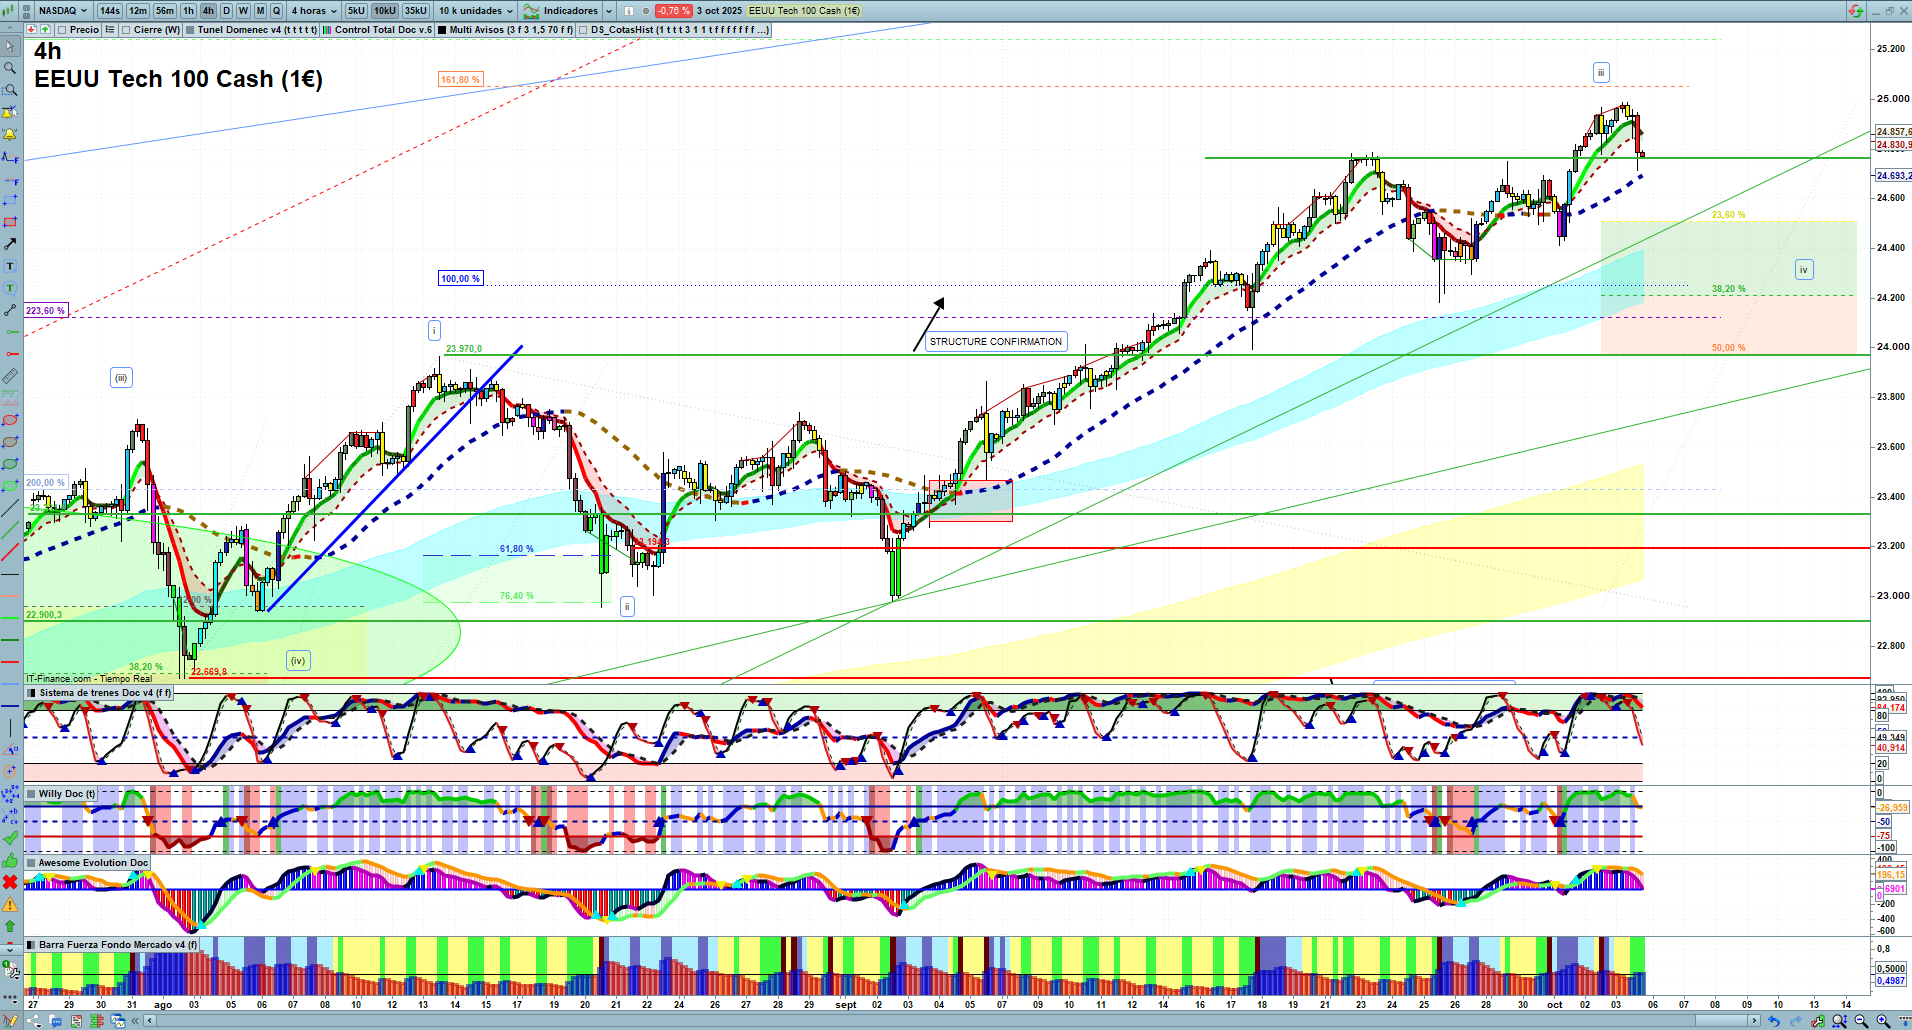Toggle the Awesome Evolution Doc panel square

coord(31,862)
